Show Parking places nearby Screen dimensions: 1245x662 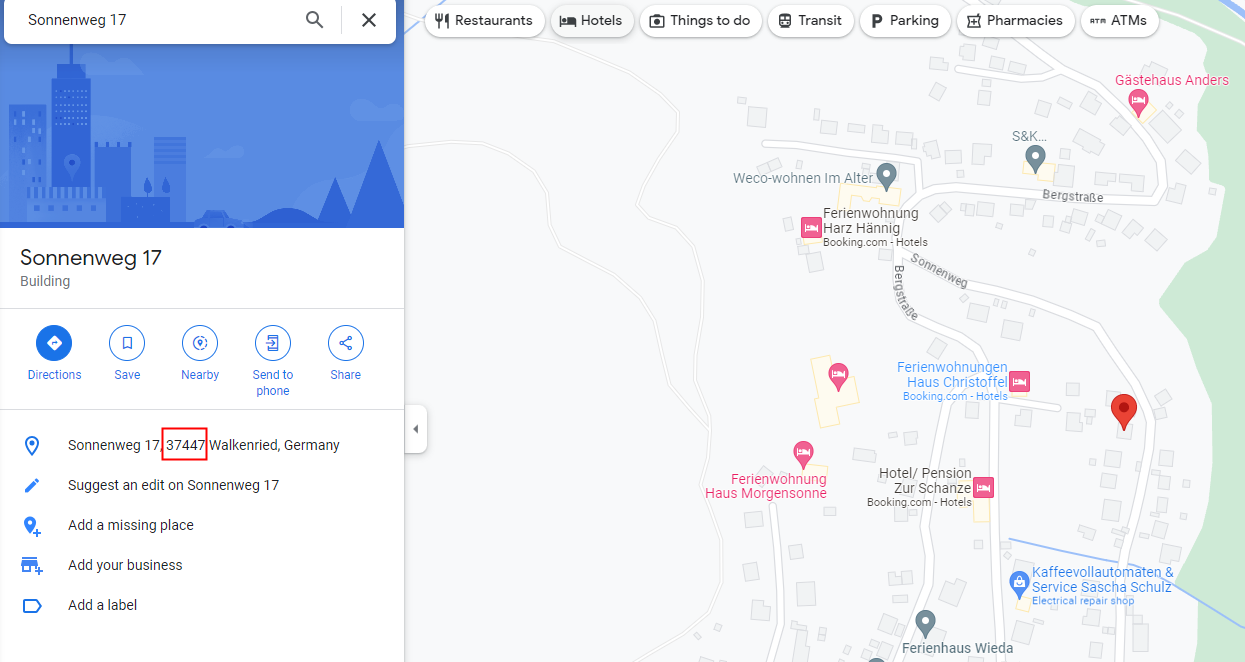[x=904, y=21]
